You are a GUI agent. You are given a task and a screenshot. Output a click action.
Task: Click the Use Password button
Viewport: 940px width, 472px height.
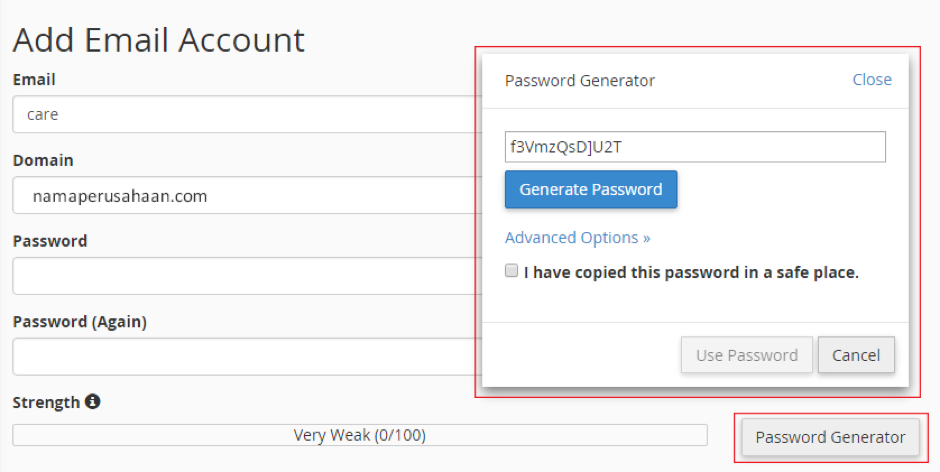746,355
